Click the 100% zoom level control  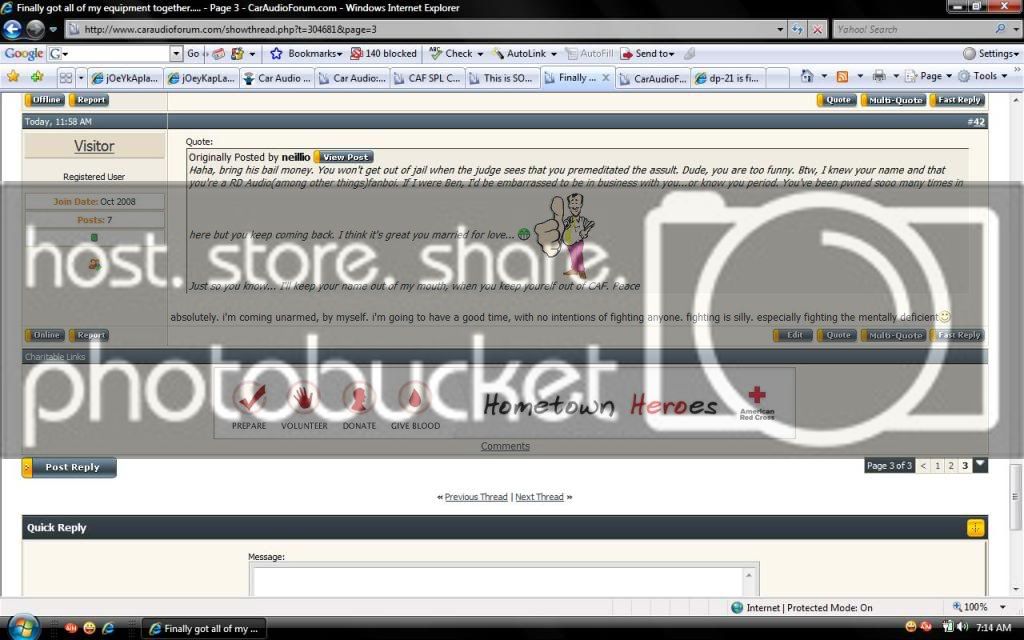click(x=976, y=607)
